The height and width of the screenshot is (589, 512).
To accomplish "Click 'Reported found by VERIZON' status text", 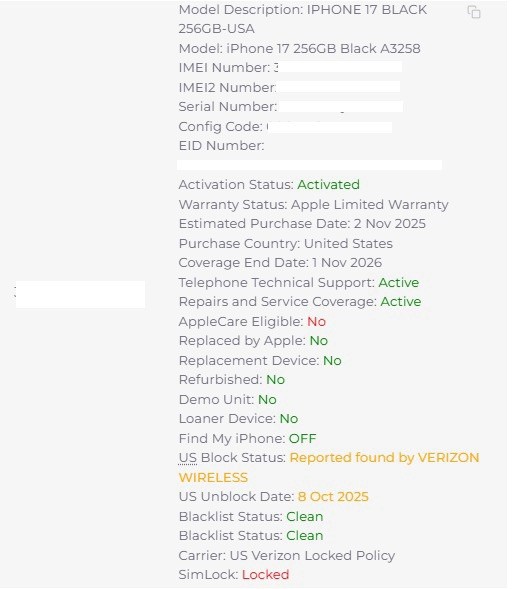I will (x=384, y=458).
